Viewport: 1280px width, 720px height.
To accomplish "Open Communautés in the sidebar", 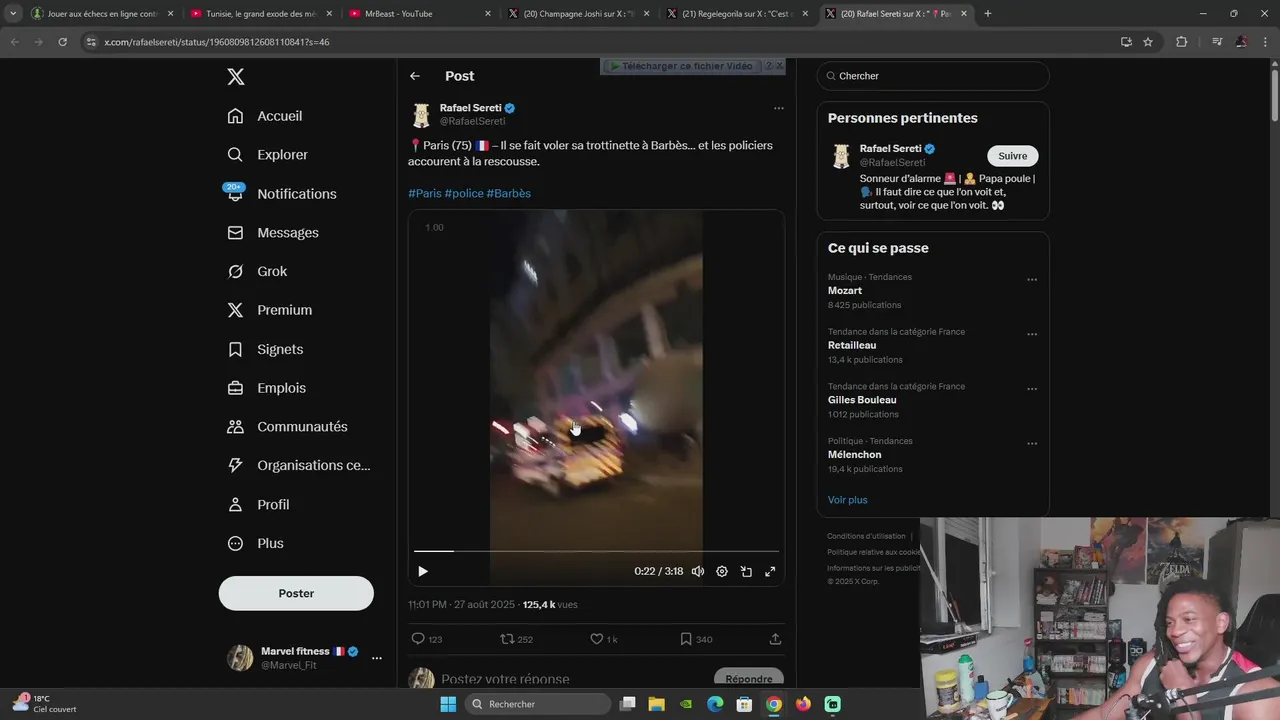I will (288, 427).
